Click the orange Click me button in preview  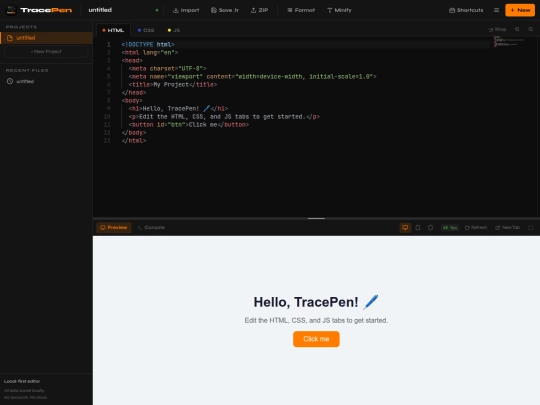316,339
